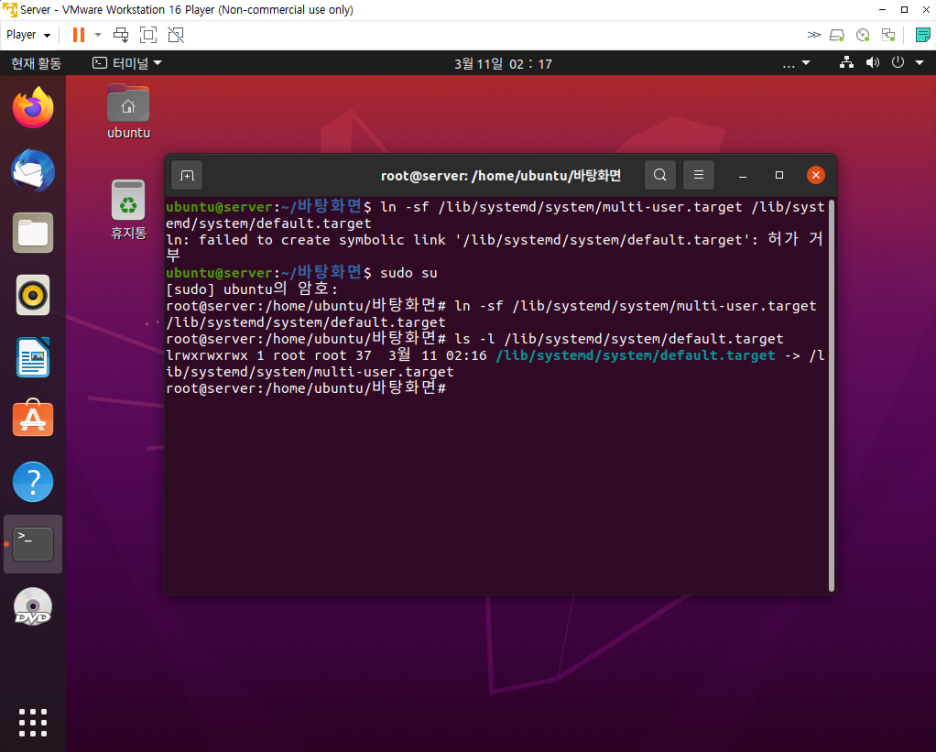Send Ctrl+Alt+Del to the virtual machine
This screenshot has height=752, width=936.
pos(121,35)
